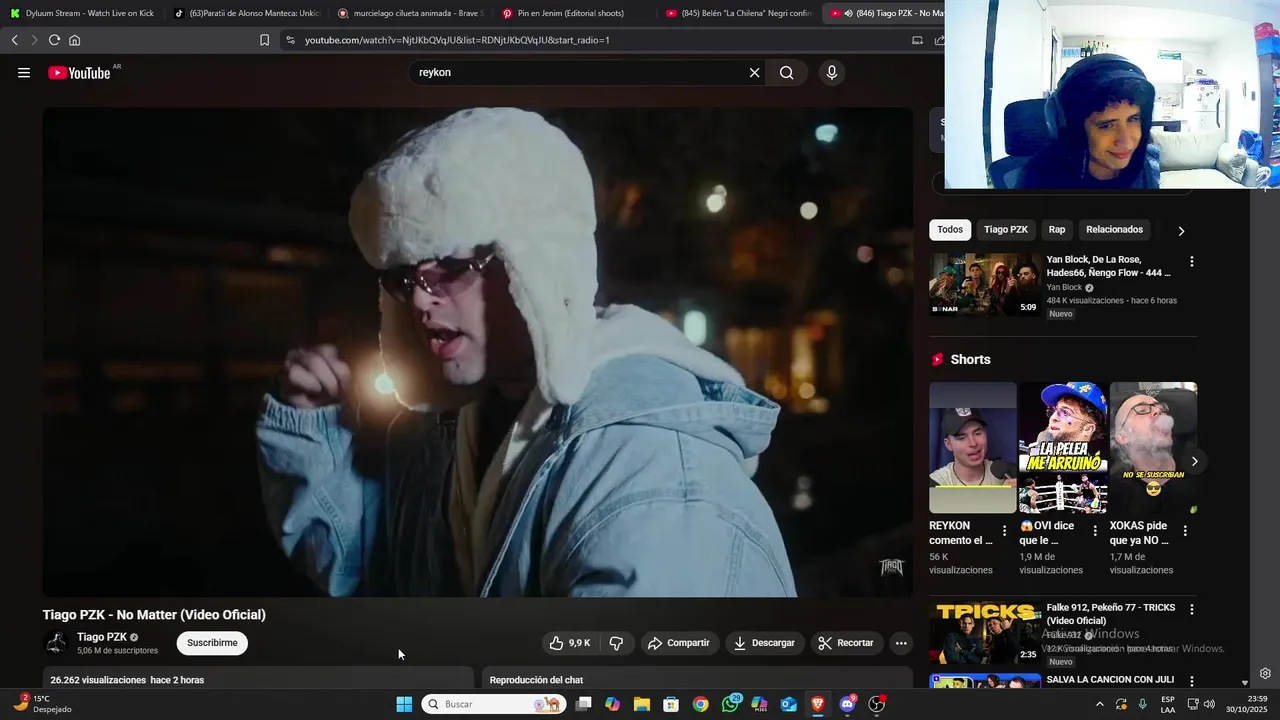The width and height of the screenshot is (1280, 720).
Task: Open SALVA LA CANCION CON JULI title
Action: coord(1110,680)
